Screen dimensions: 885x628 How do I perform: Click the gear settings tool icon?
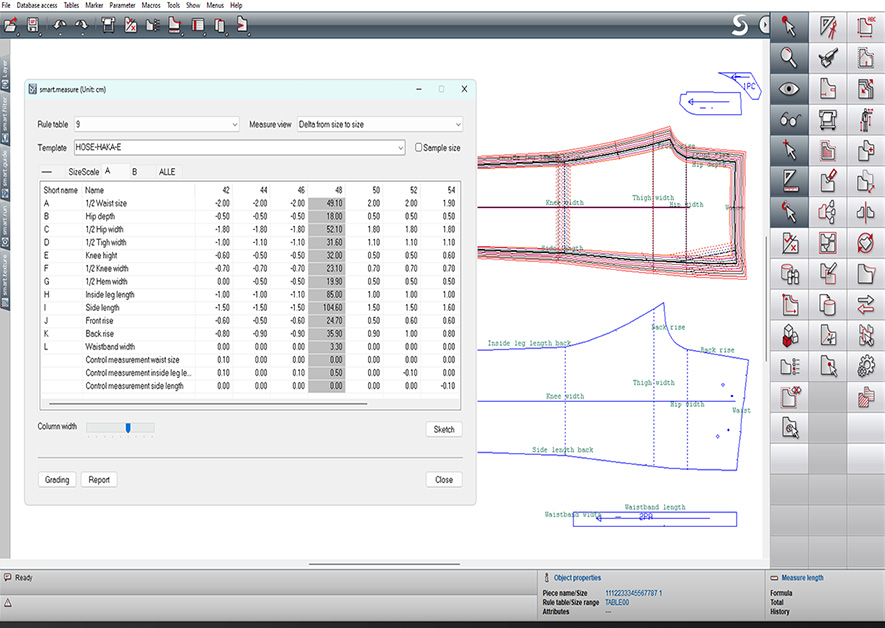[865, 366]
